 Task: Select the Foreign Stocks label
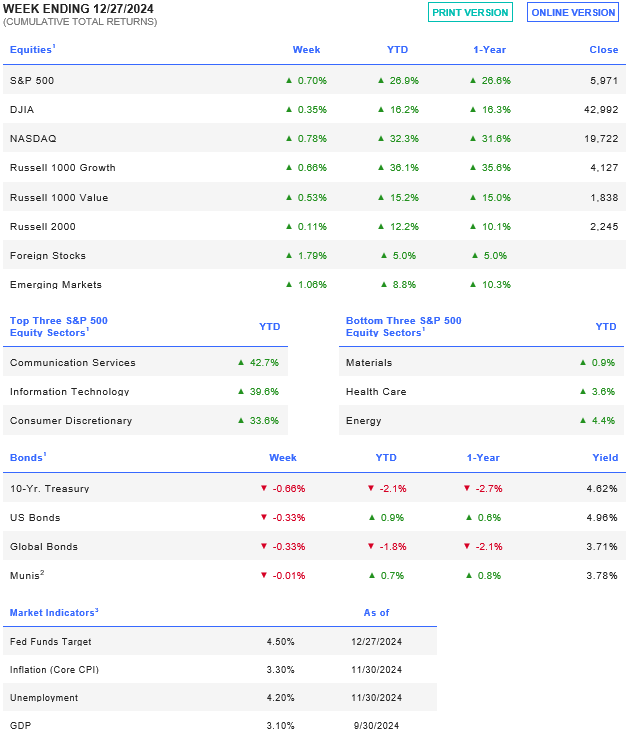(48, 256)
